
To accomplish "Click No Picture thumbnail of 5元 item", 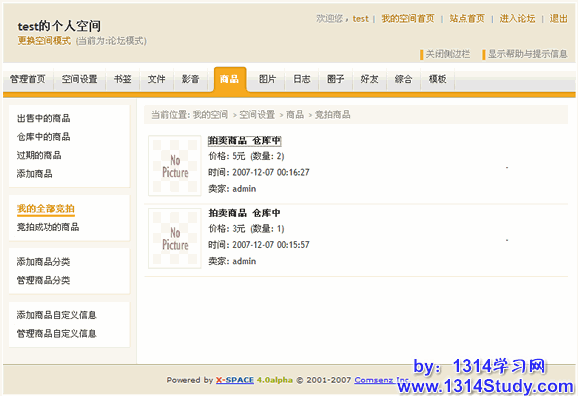I will [x=175, y=166].
